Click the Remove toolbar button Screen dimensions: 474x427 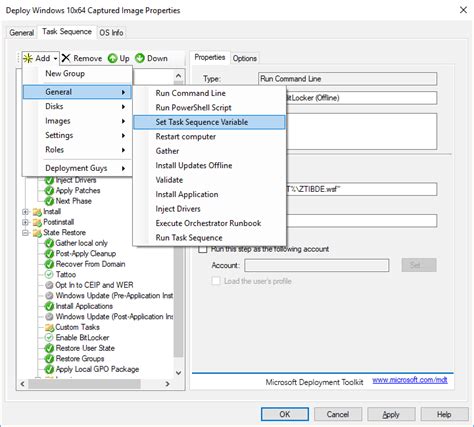point(82,58)
